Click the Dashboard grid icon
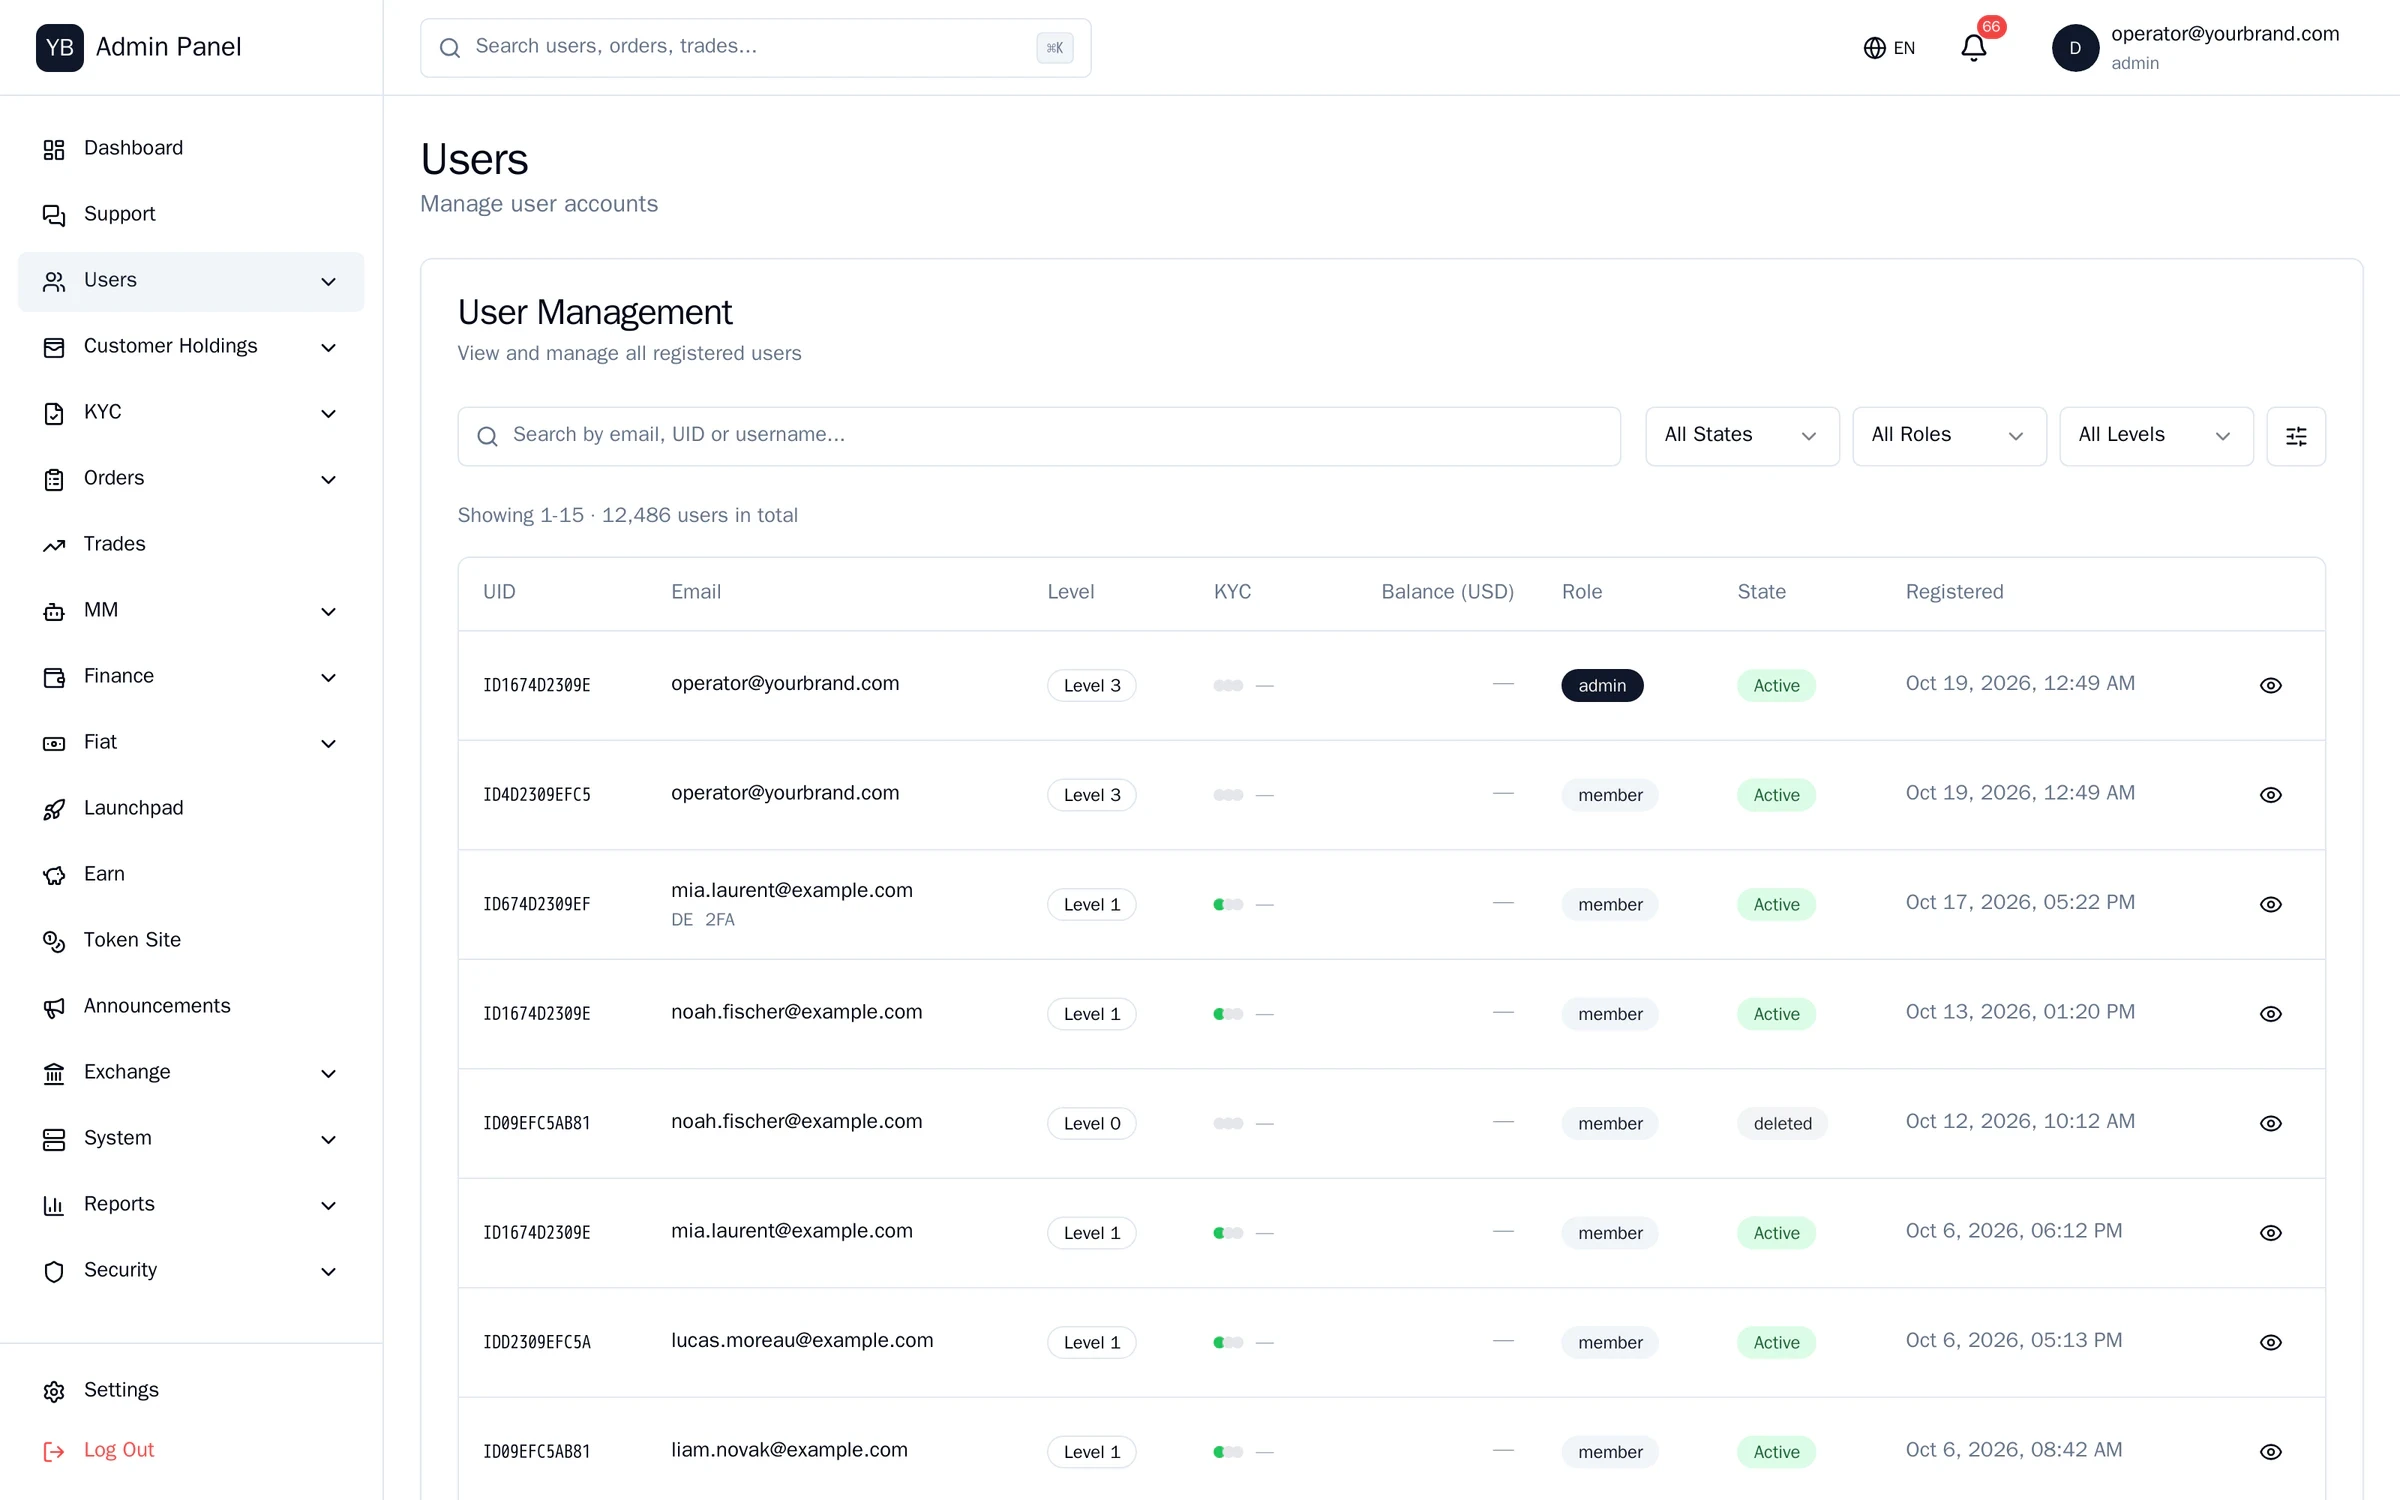 coord(54,149)
